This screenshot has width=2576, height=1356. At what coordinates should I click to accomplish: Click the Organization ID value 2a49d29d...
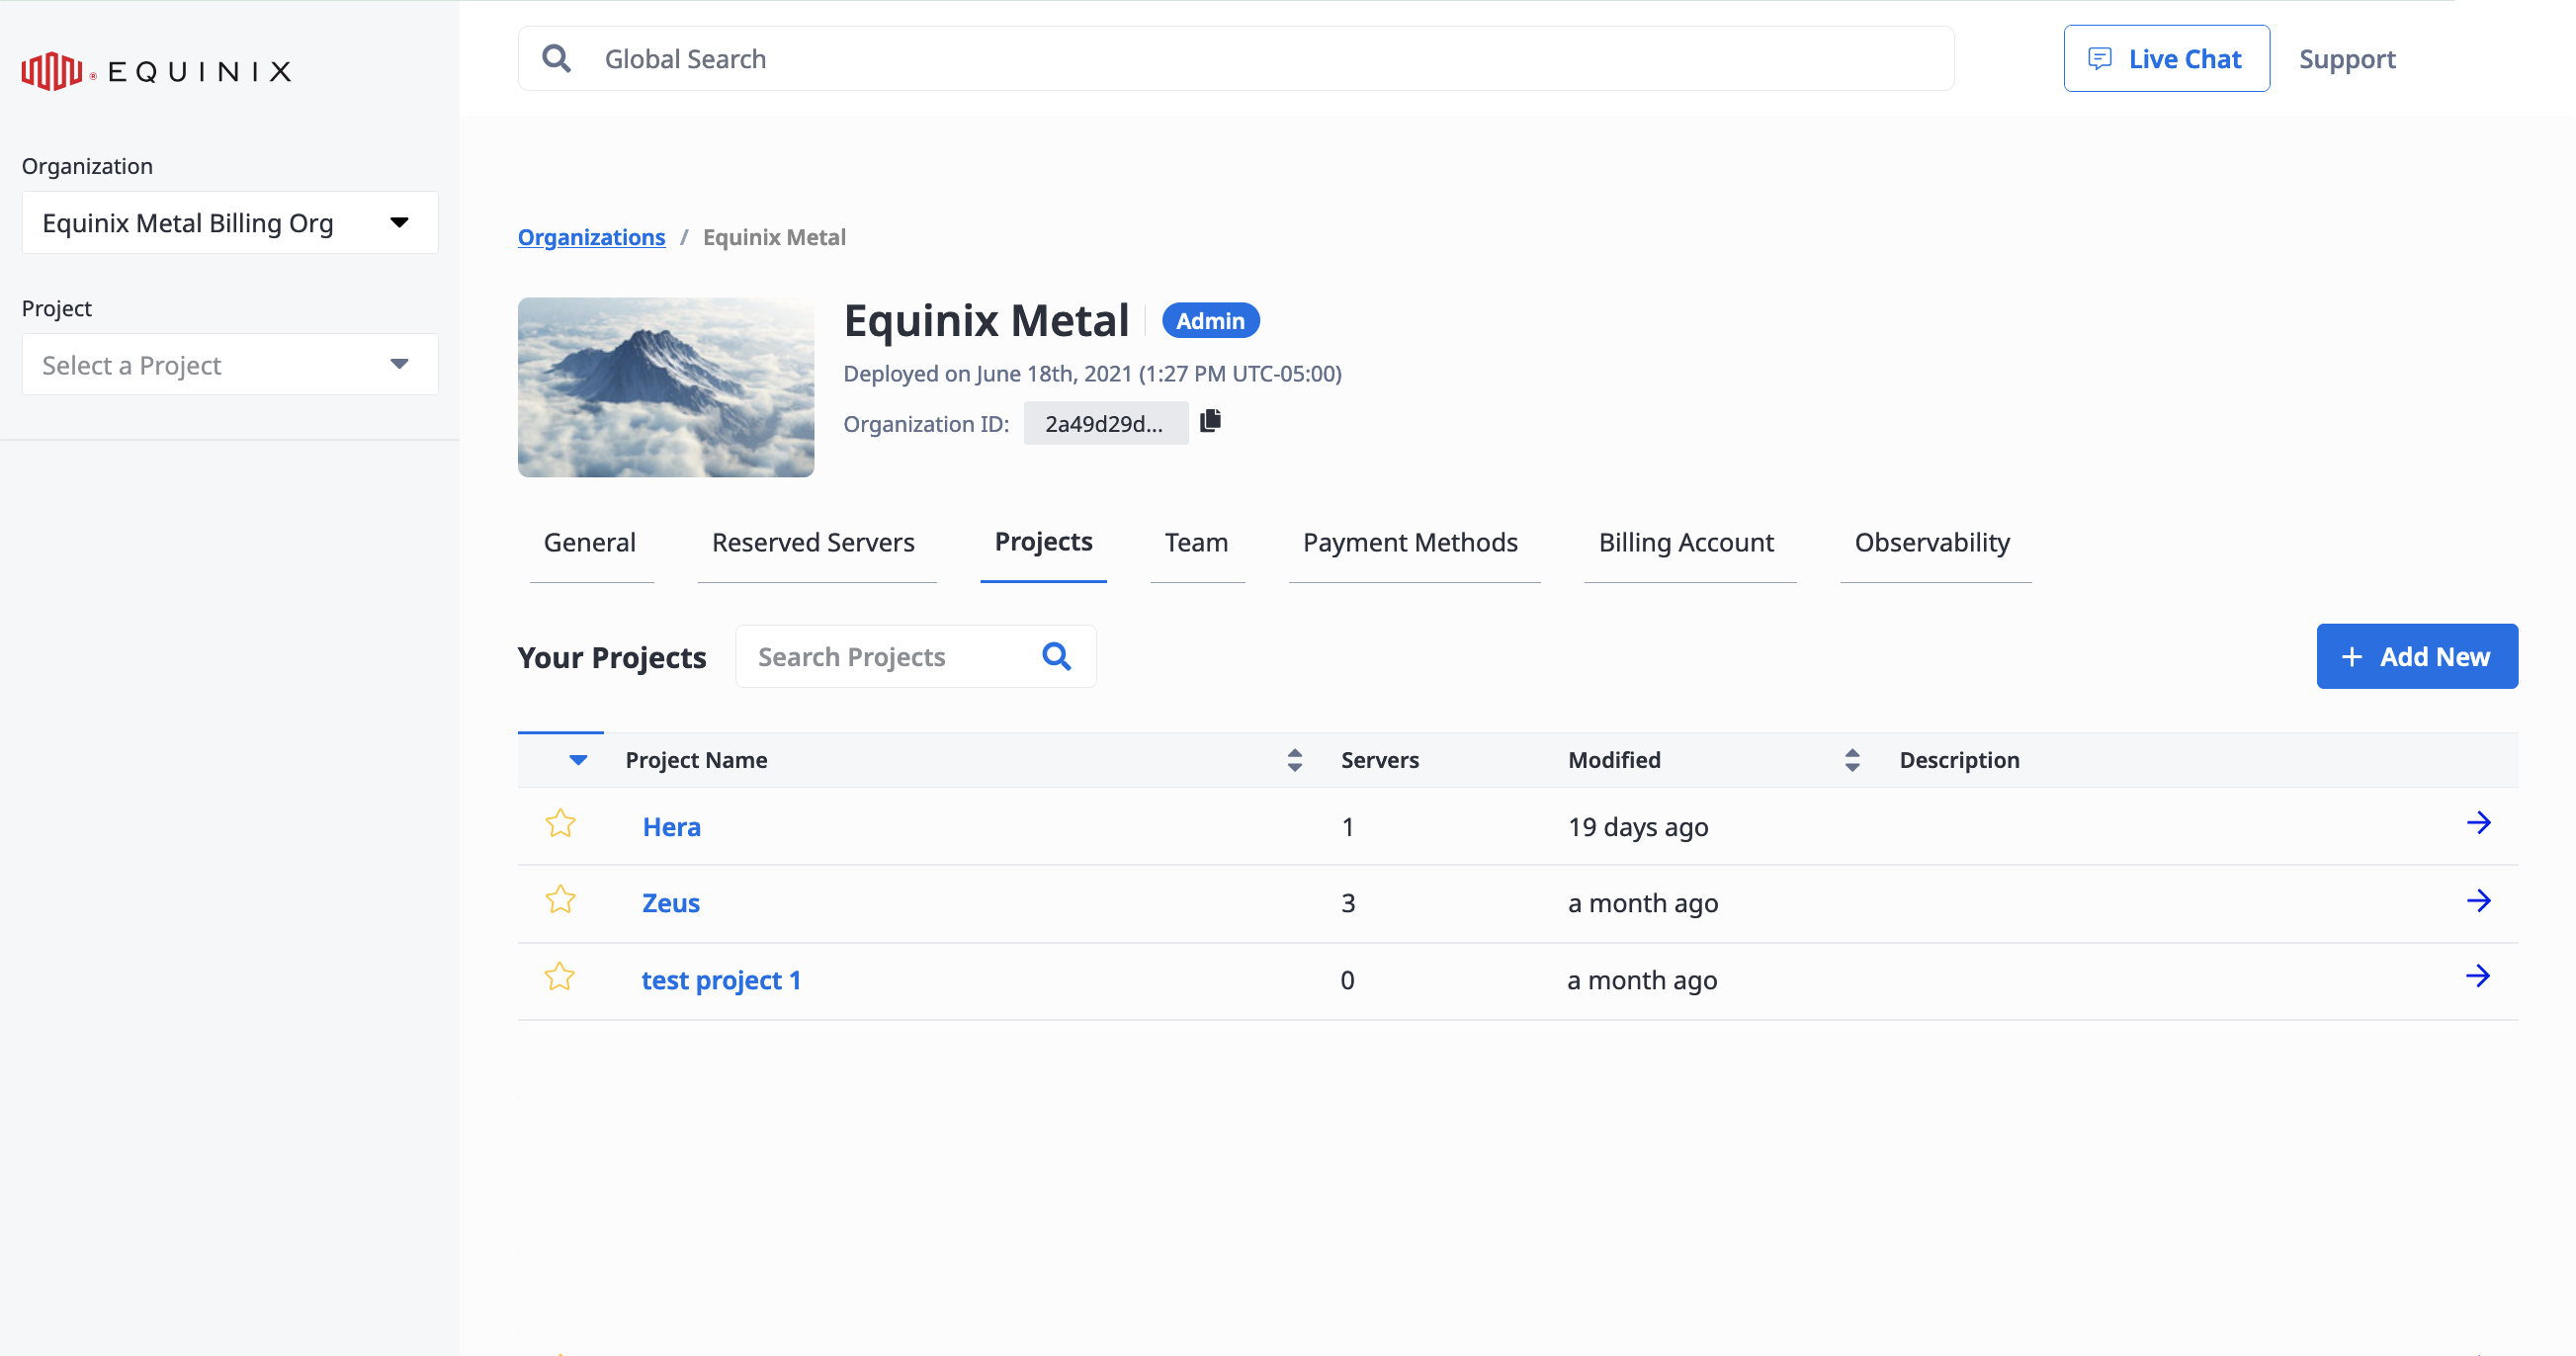coord(1105,423)
